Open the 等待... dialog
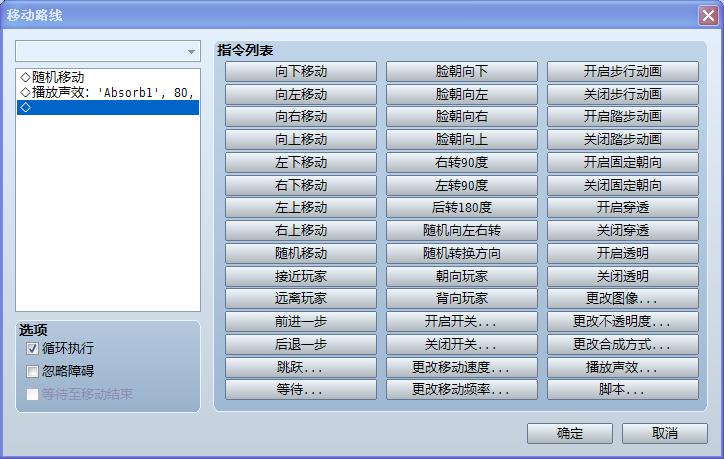724x459 pixels. [x=301, y=390]
